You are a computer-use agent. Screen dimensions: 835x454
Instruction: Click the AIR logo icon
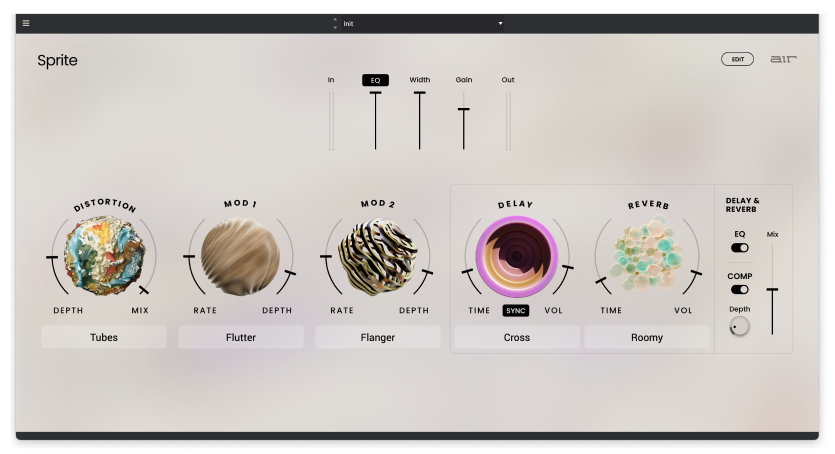(x=783, y=59)
